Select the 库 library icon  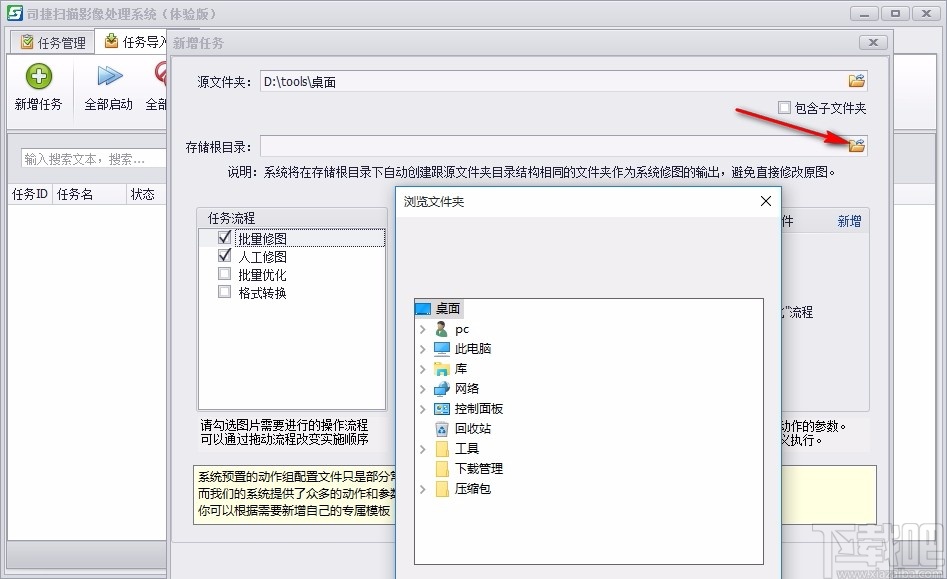click(x=441, y=369)
